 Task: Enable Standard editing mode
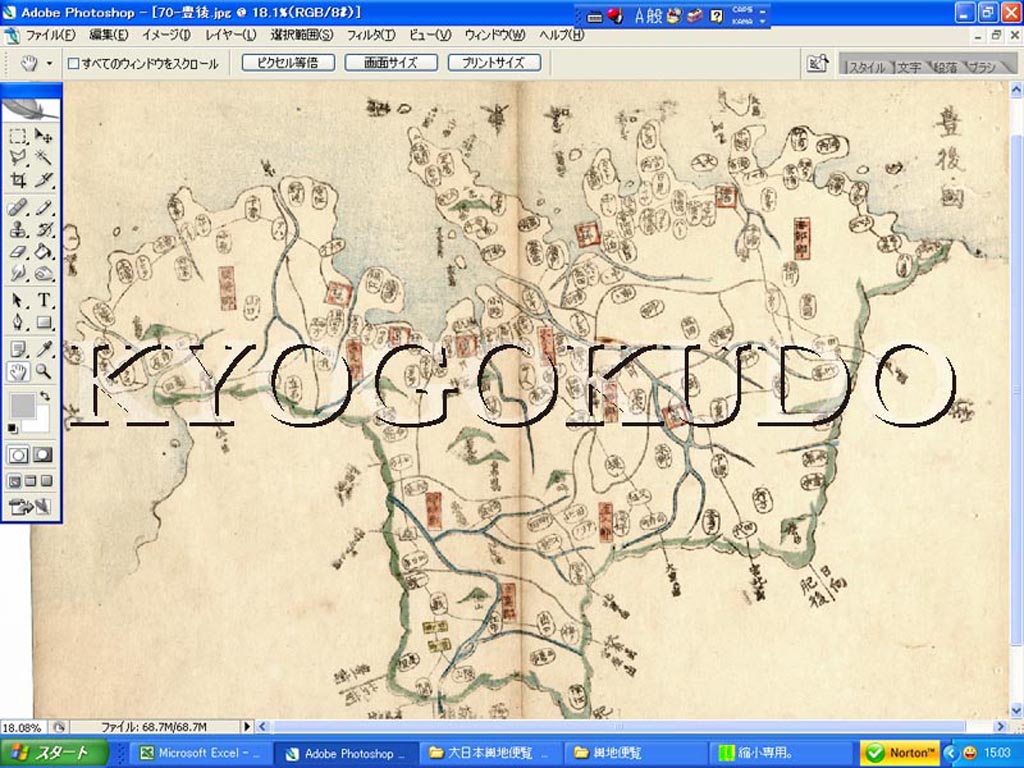tap(18, 455)
